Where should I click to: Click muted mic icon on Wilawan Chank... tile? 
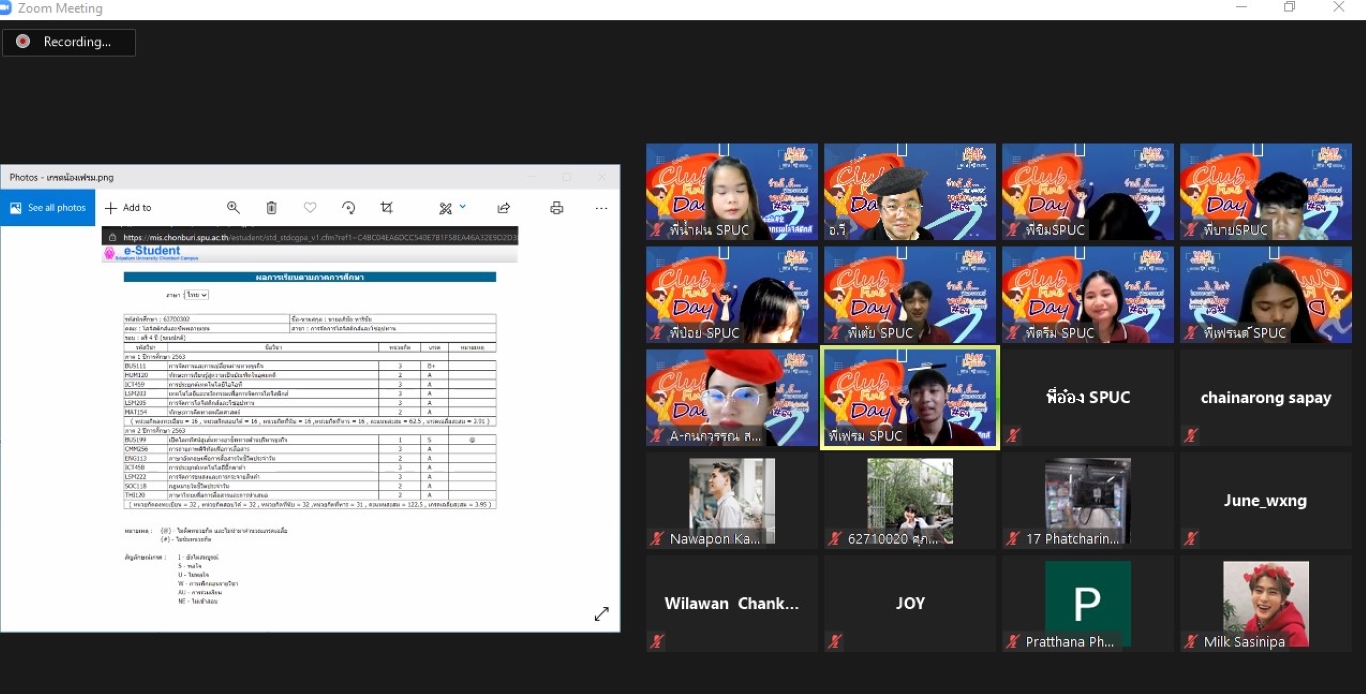(657, 642)
